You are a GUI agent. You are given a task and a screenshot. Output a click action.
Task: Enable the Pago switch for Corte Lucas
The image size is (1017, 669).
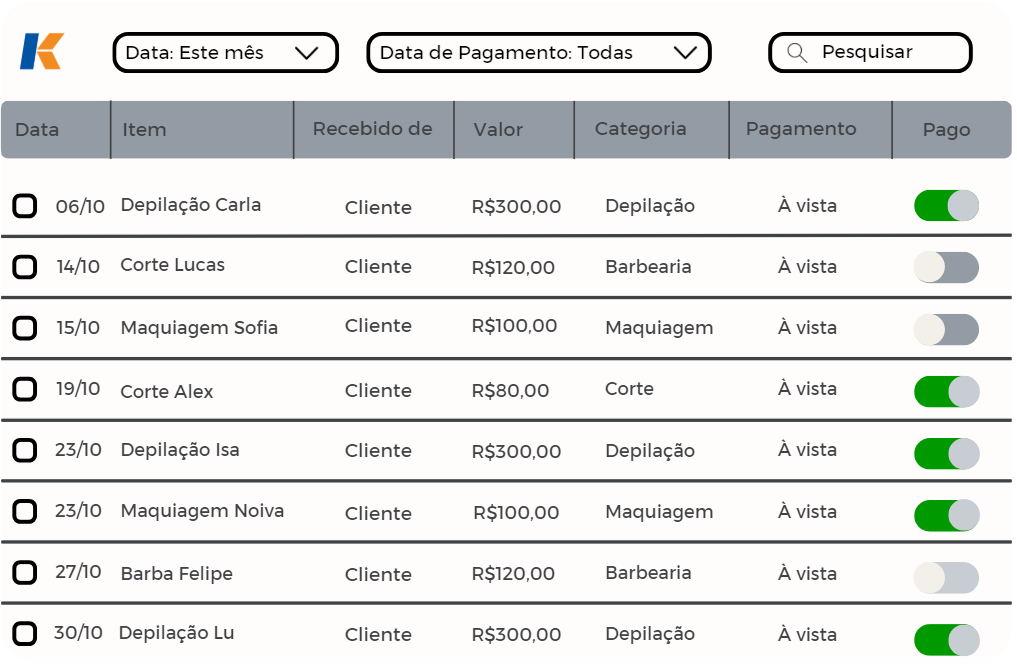(x=946, y=267)
